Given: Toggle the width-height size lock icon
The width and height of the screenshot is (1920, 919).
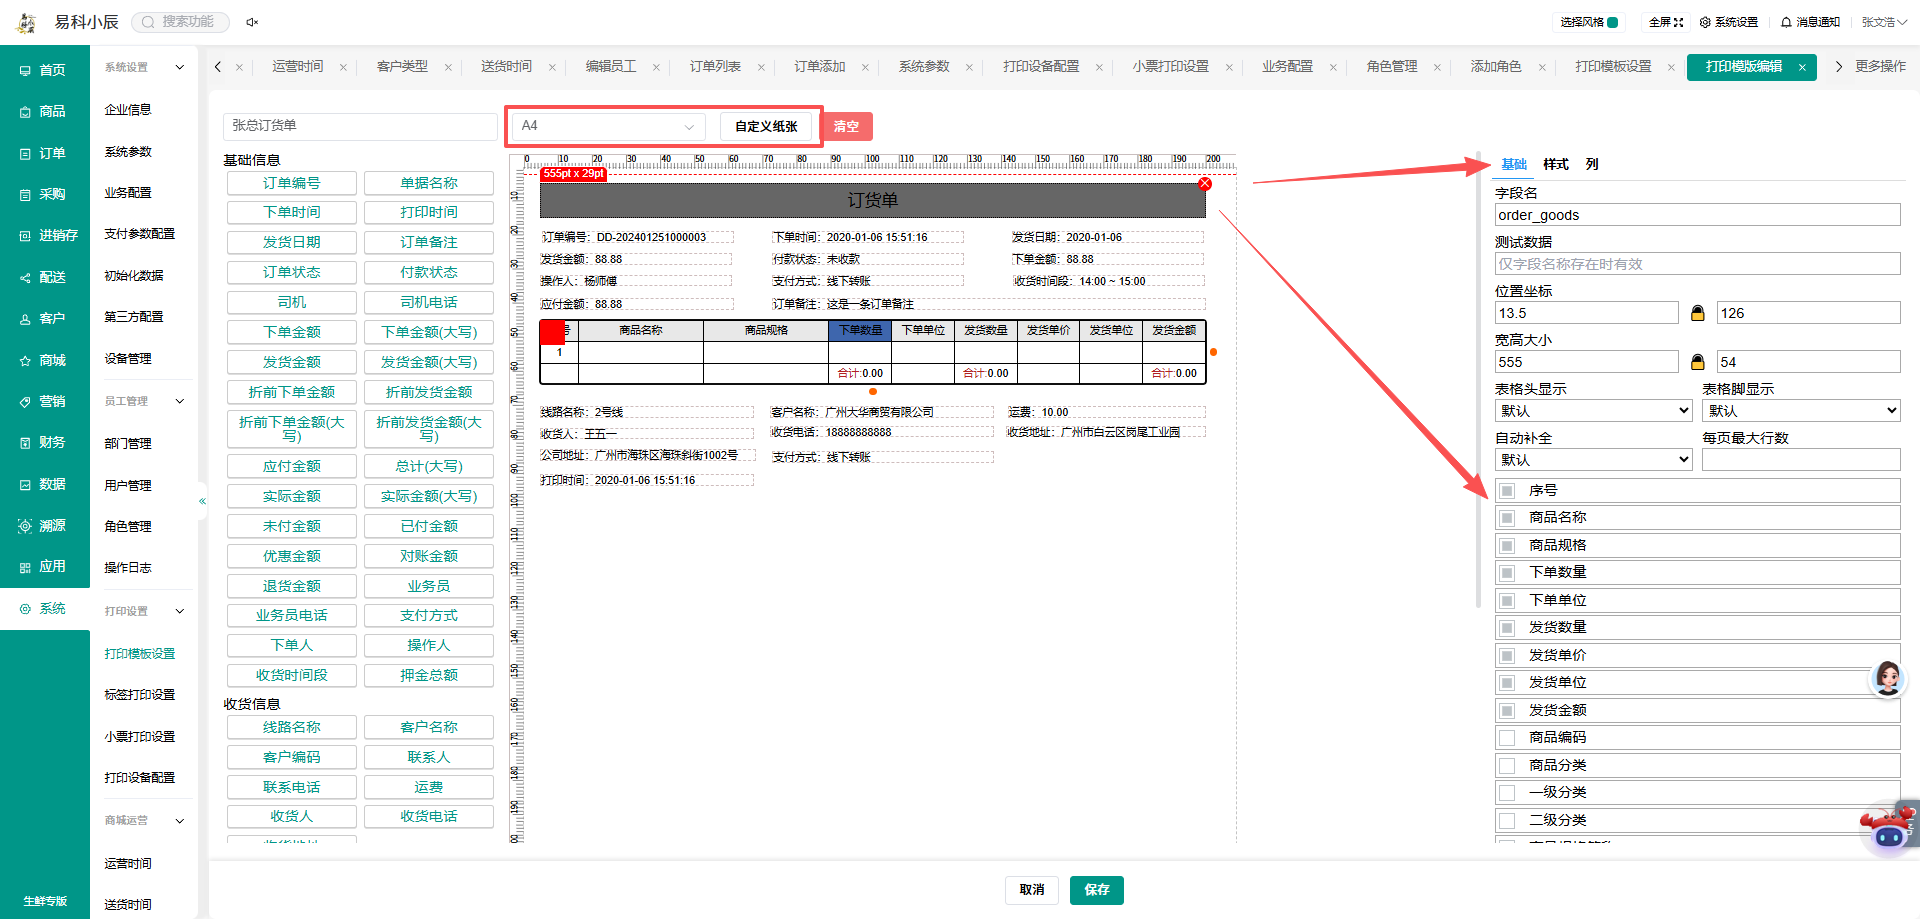Looking at the screenshot, I should pos(1697,362).
